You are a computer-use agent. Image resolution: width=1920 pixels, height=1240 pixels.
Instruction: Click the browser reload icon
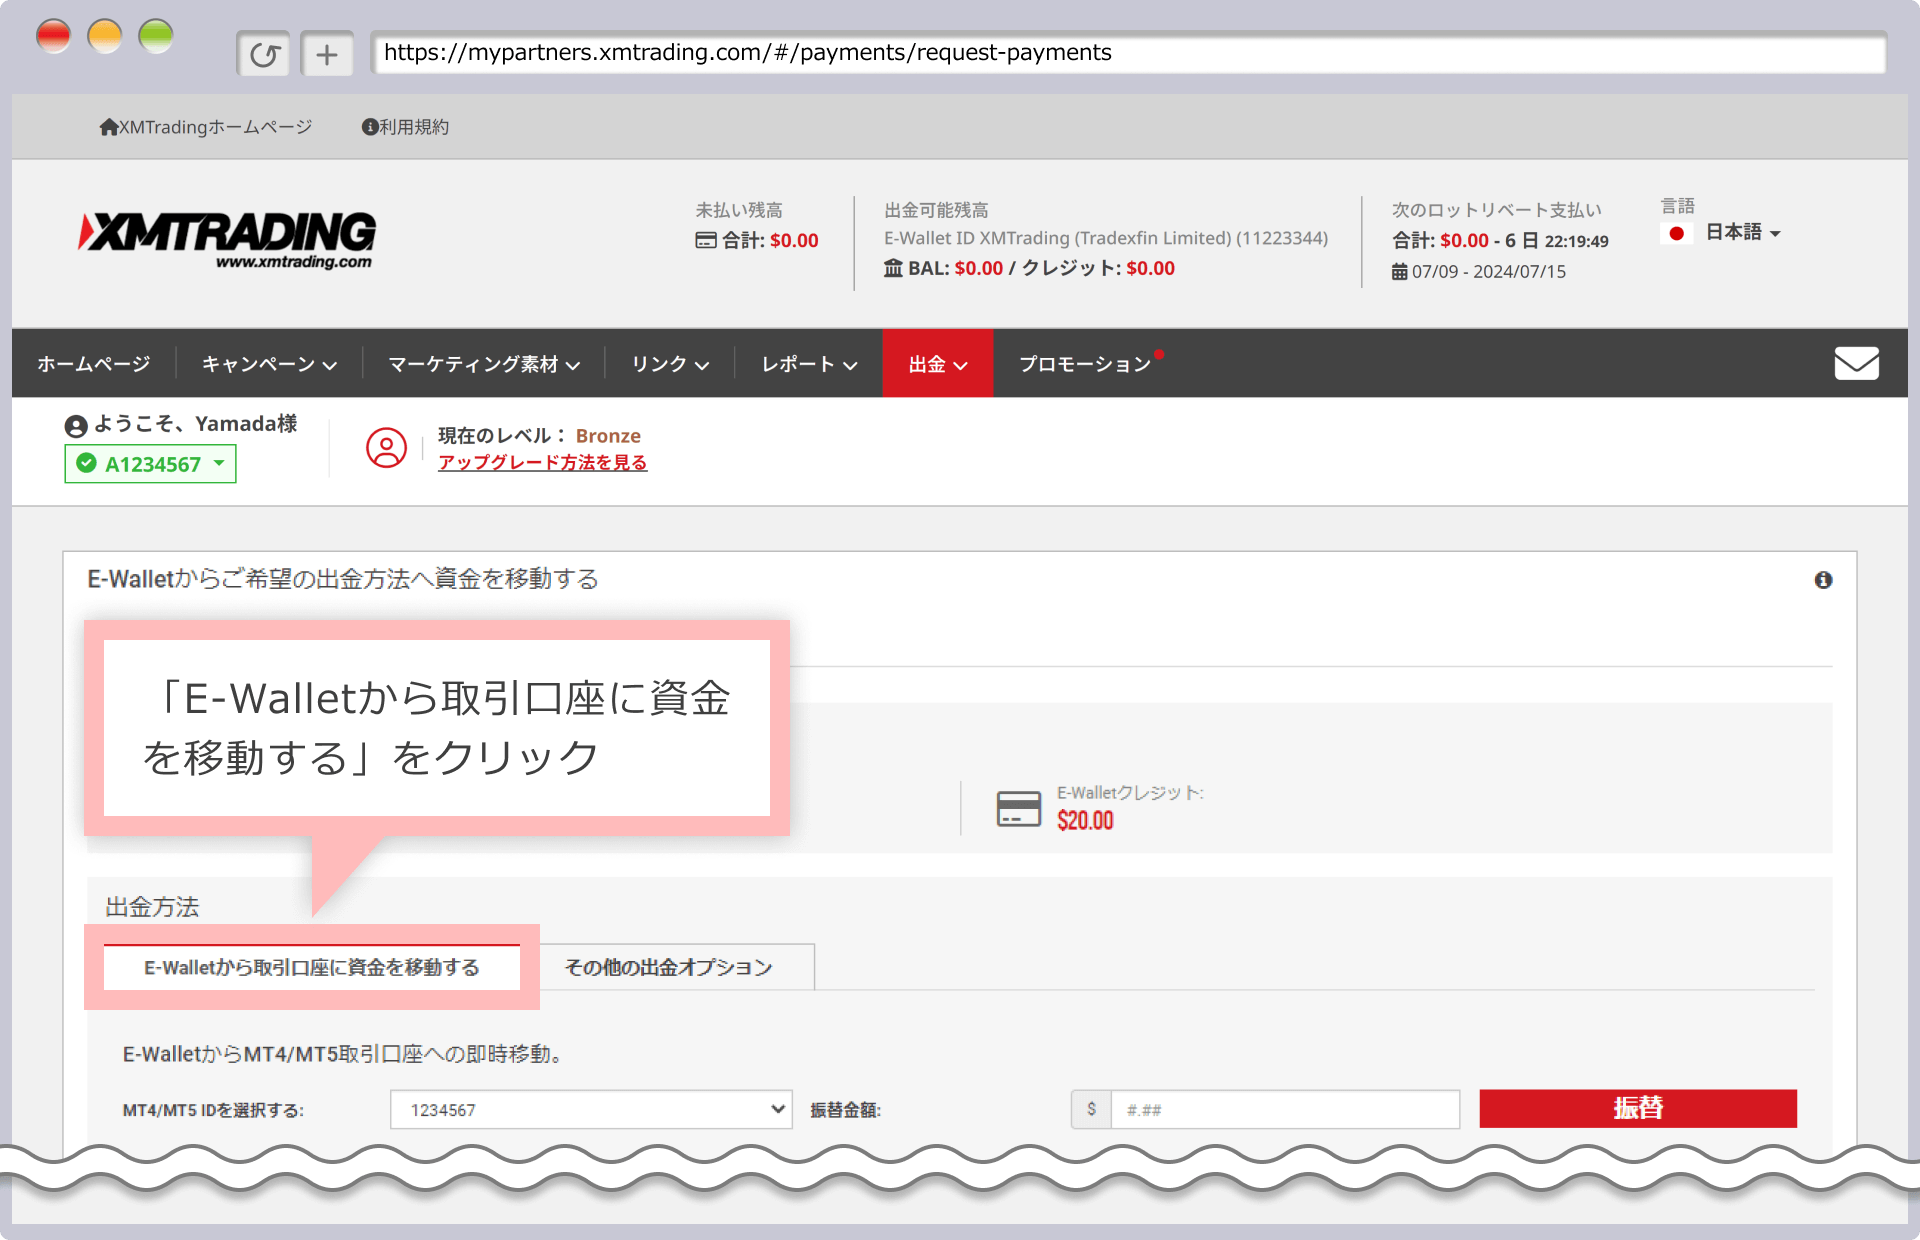click(264, 54)
